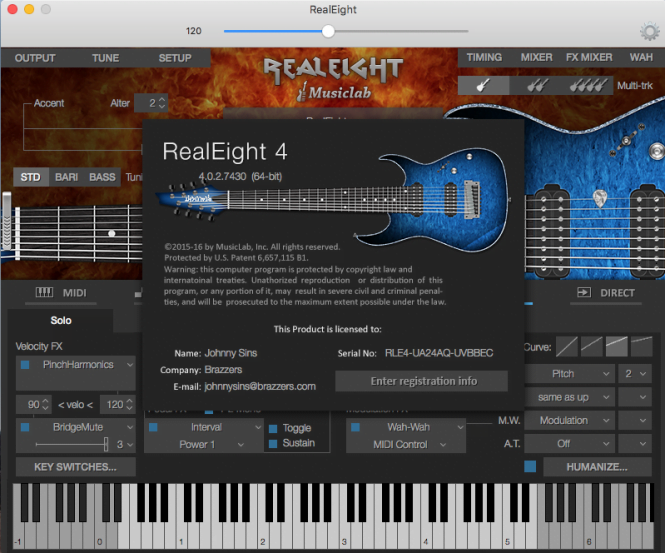Click the MIDI keyboard icon

click(44, 292)
